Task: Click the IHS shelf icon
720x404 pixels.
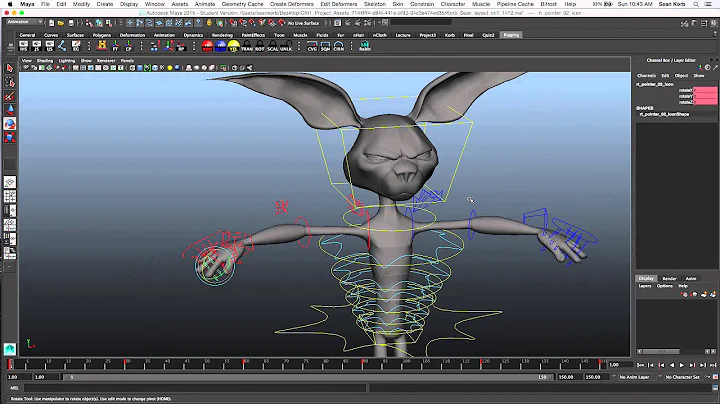Action: [x=23, y=46]
